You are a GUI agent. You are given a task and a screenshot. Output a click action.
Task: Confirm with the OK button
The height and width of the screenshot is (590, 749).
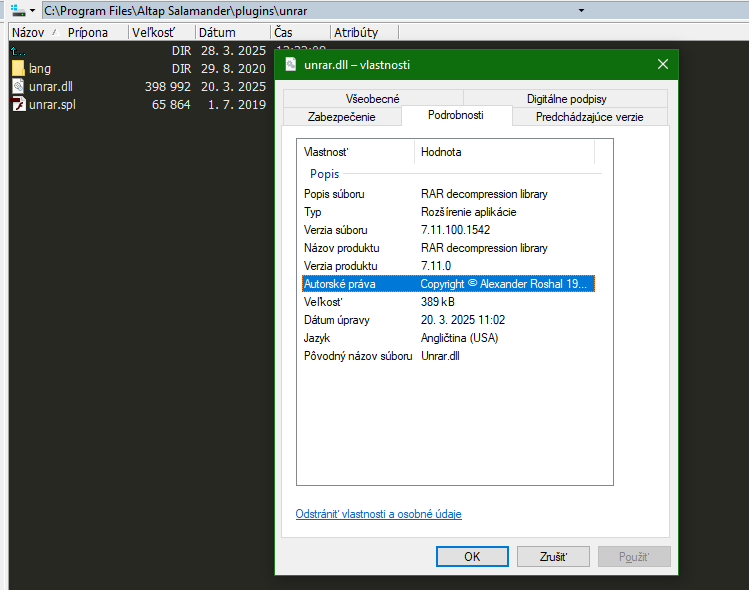pyautogui.click(x=472, y=557)
